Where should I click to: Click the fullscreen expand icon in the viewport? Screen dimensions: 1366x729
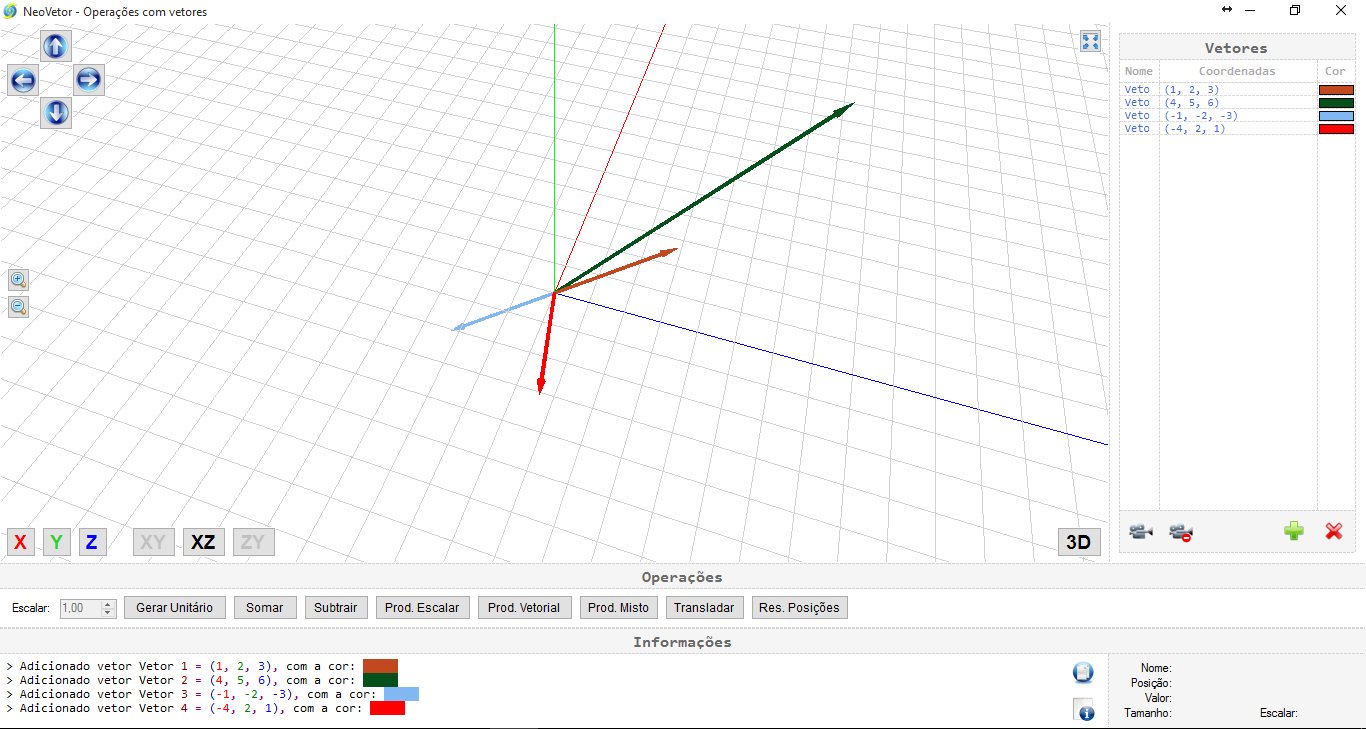click(x=1090, y=41)
